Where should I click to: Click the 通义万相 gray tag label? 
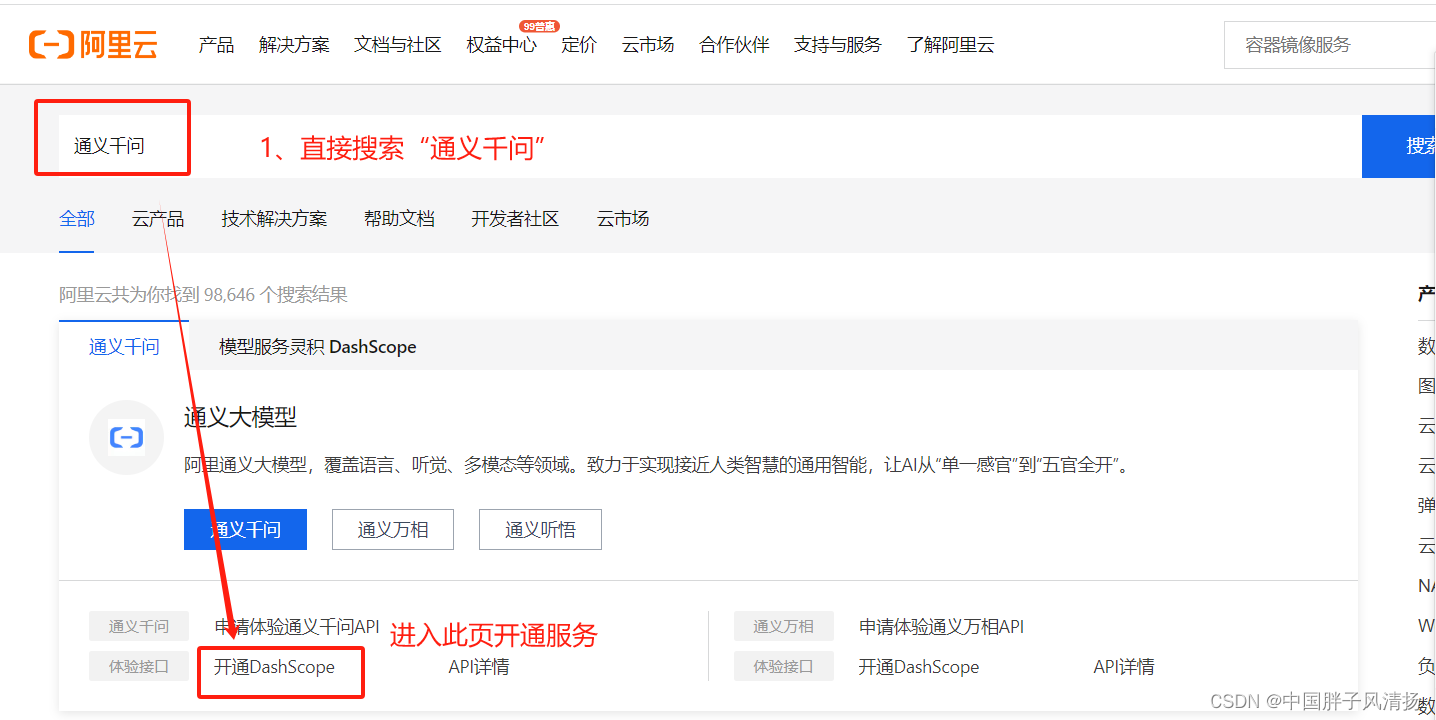point(783,627)
